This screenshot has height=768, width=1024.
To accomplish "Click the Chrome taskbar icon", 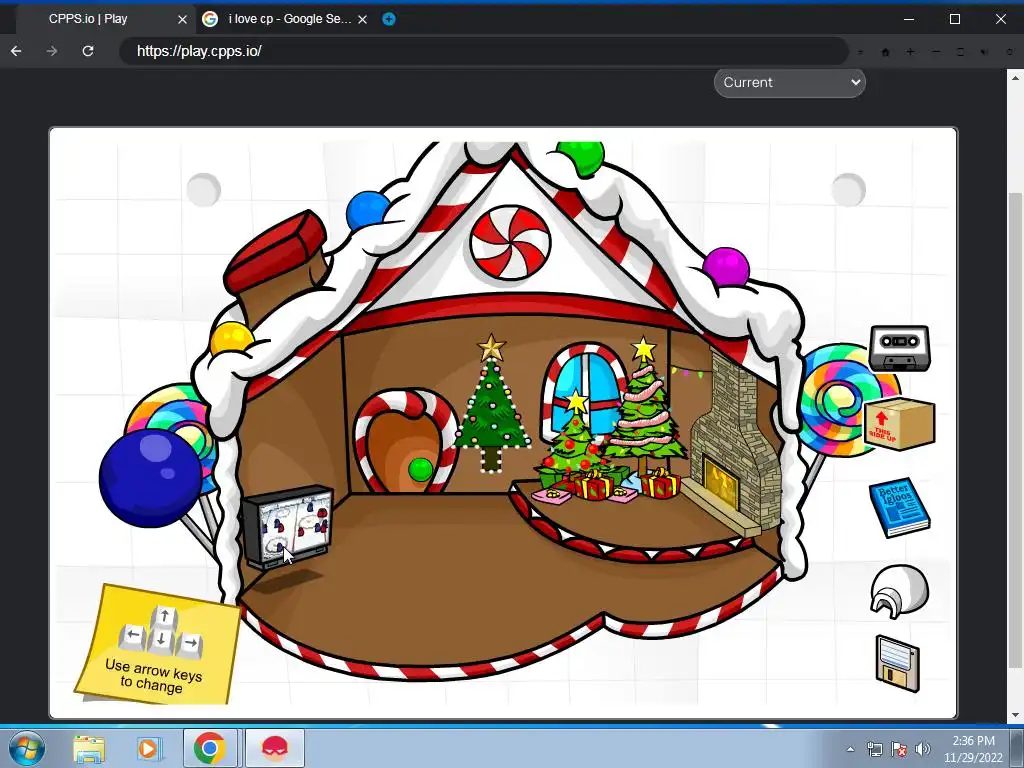I will pyautogui.click(x=209, y=748).
